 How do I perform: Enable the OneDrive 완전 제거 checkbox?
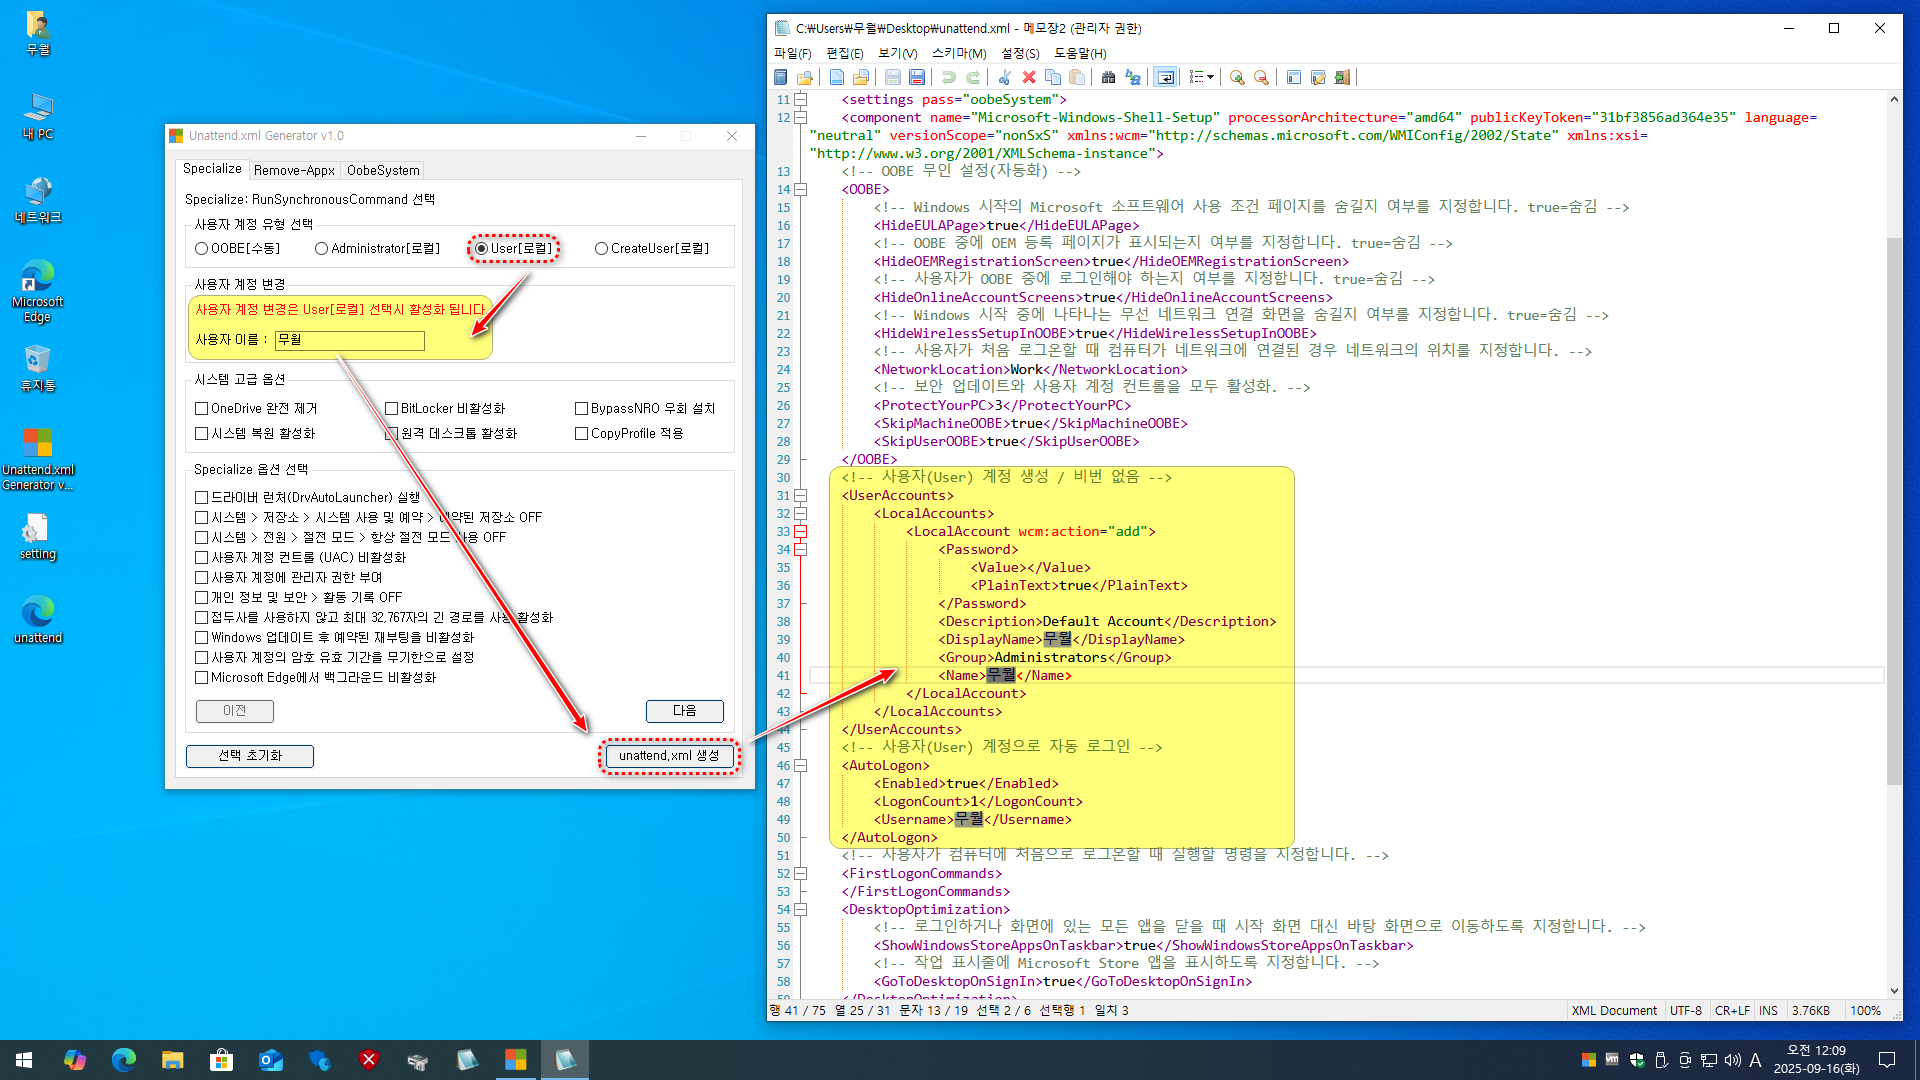[202, 409]
